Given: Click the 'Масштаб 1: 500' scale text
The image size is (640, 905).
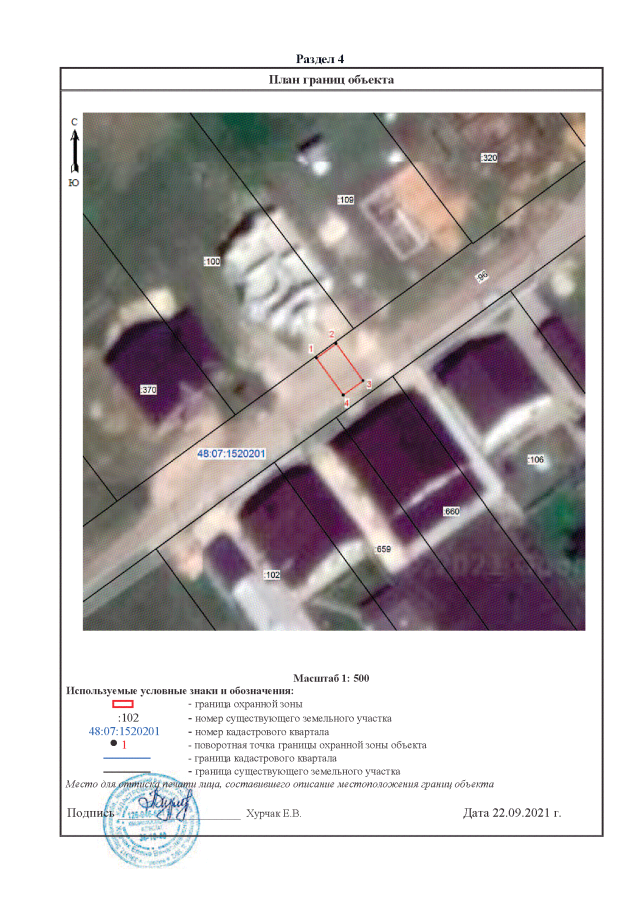Looking at the screenshot, I should click(x=332, y=678).
